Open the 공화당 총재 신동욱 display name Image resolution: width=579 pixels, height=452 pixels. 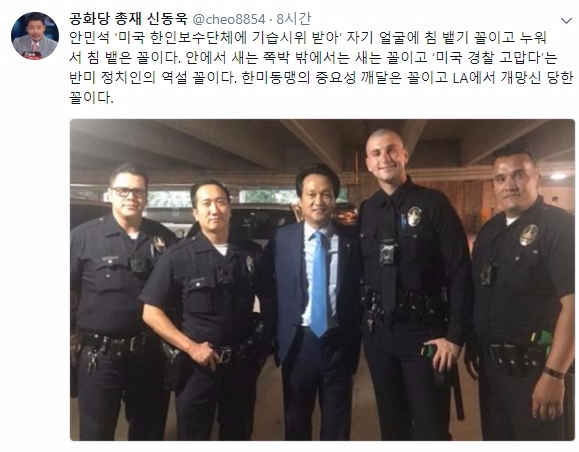coord(128,19)
